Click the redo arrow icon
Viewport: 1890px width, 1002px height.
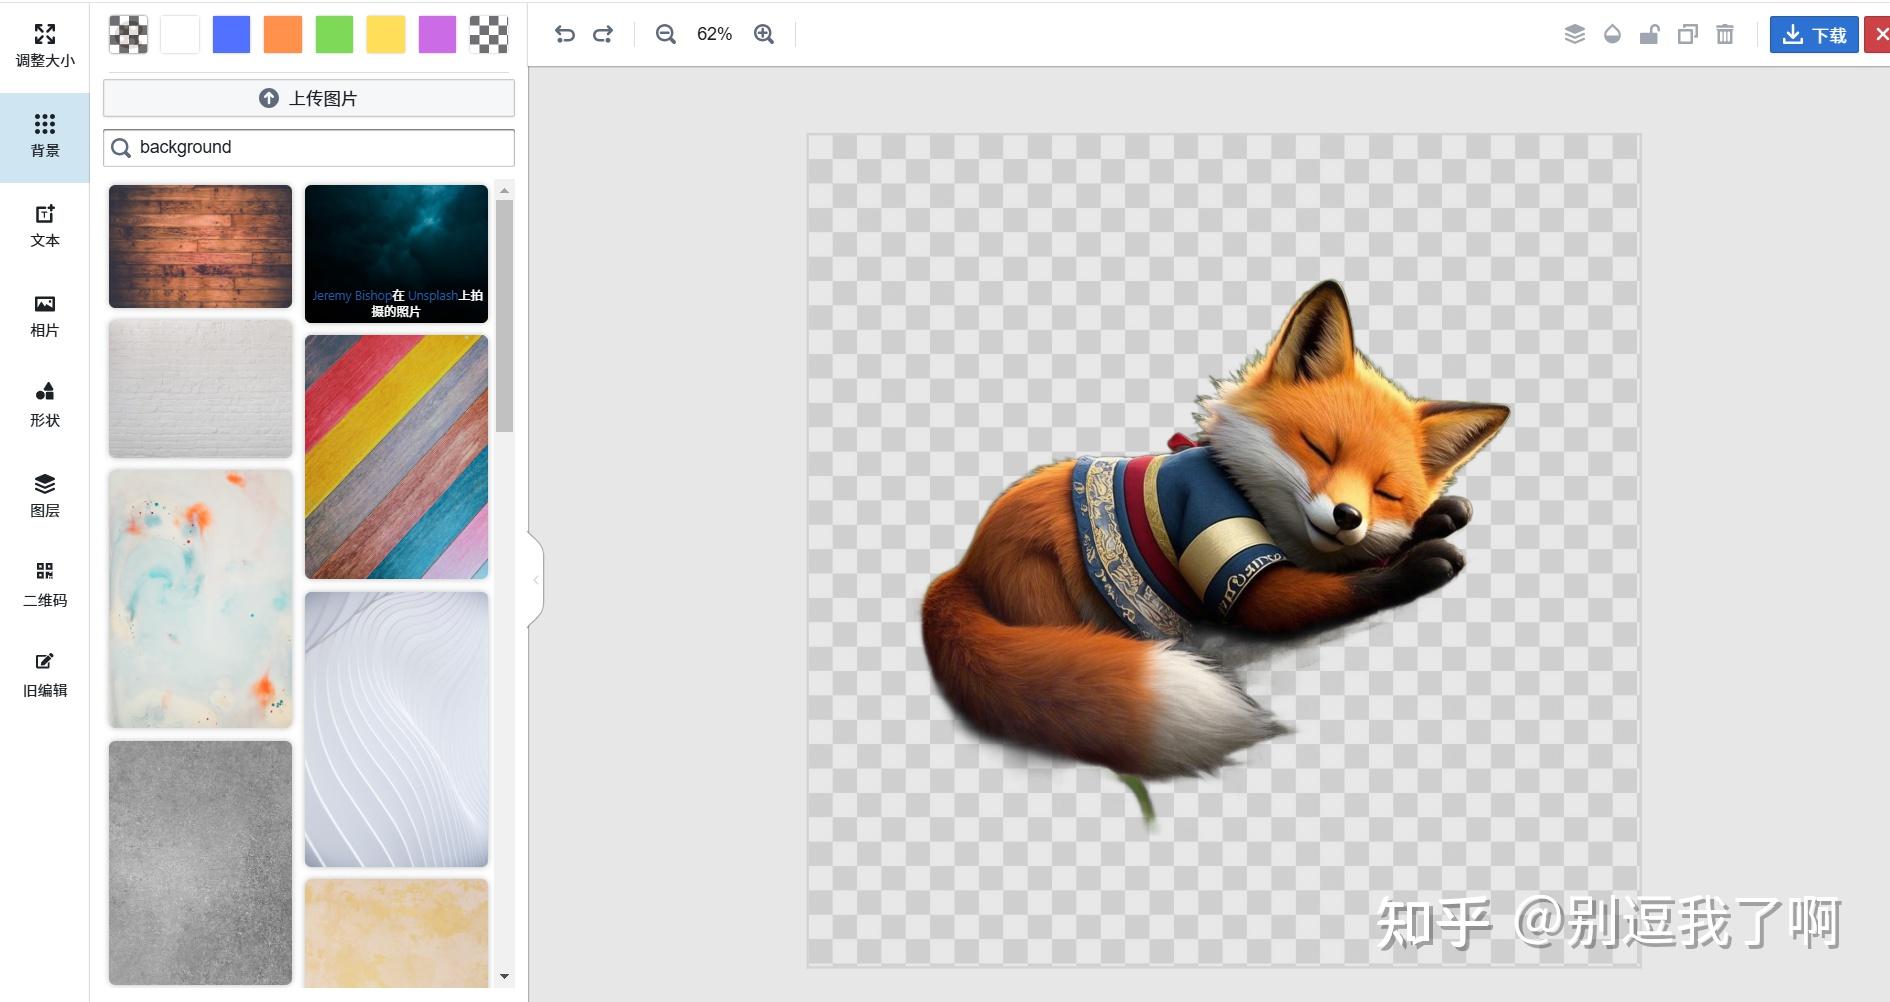click(x=603, y=34)
